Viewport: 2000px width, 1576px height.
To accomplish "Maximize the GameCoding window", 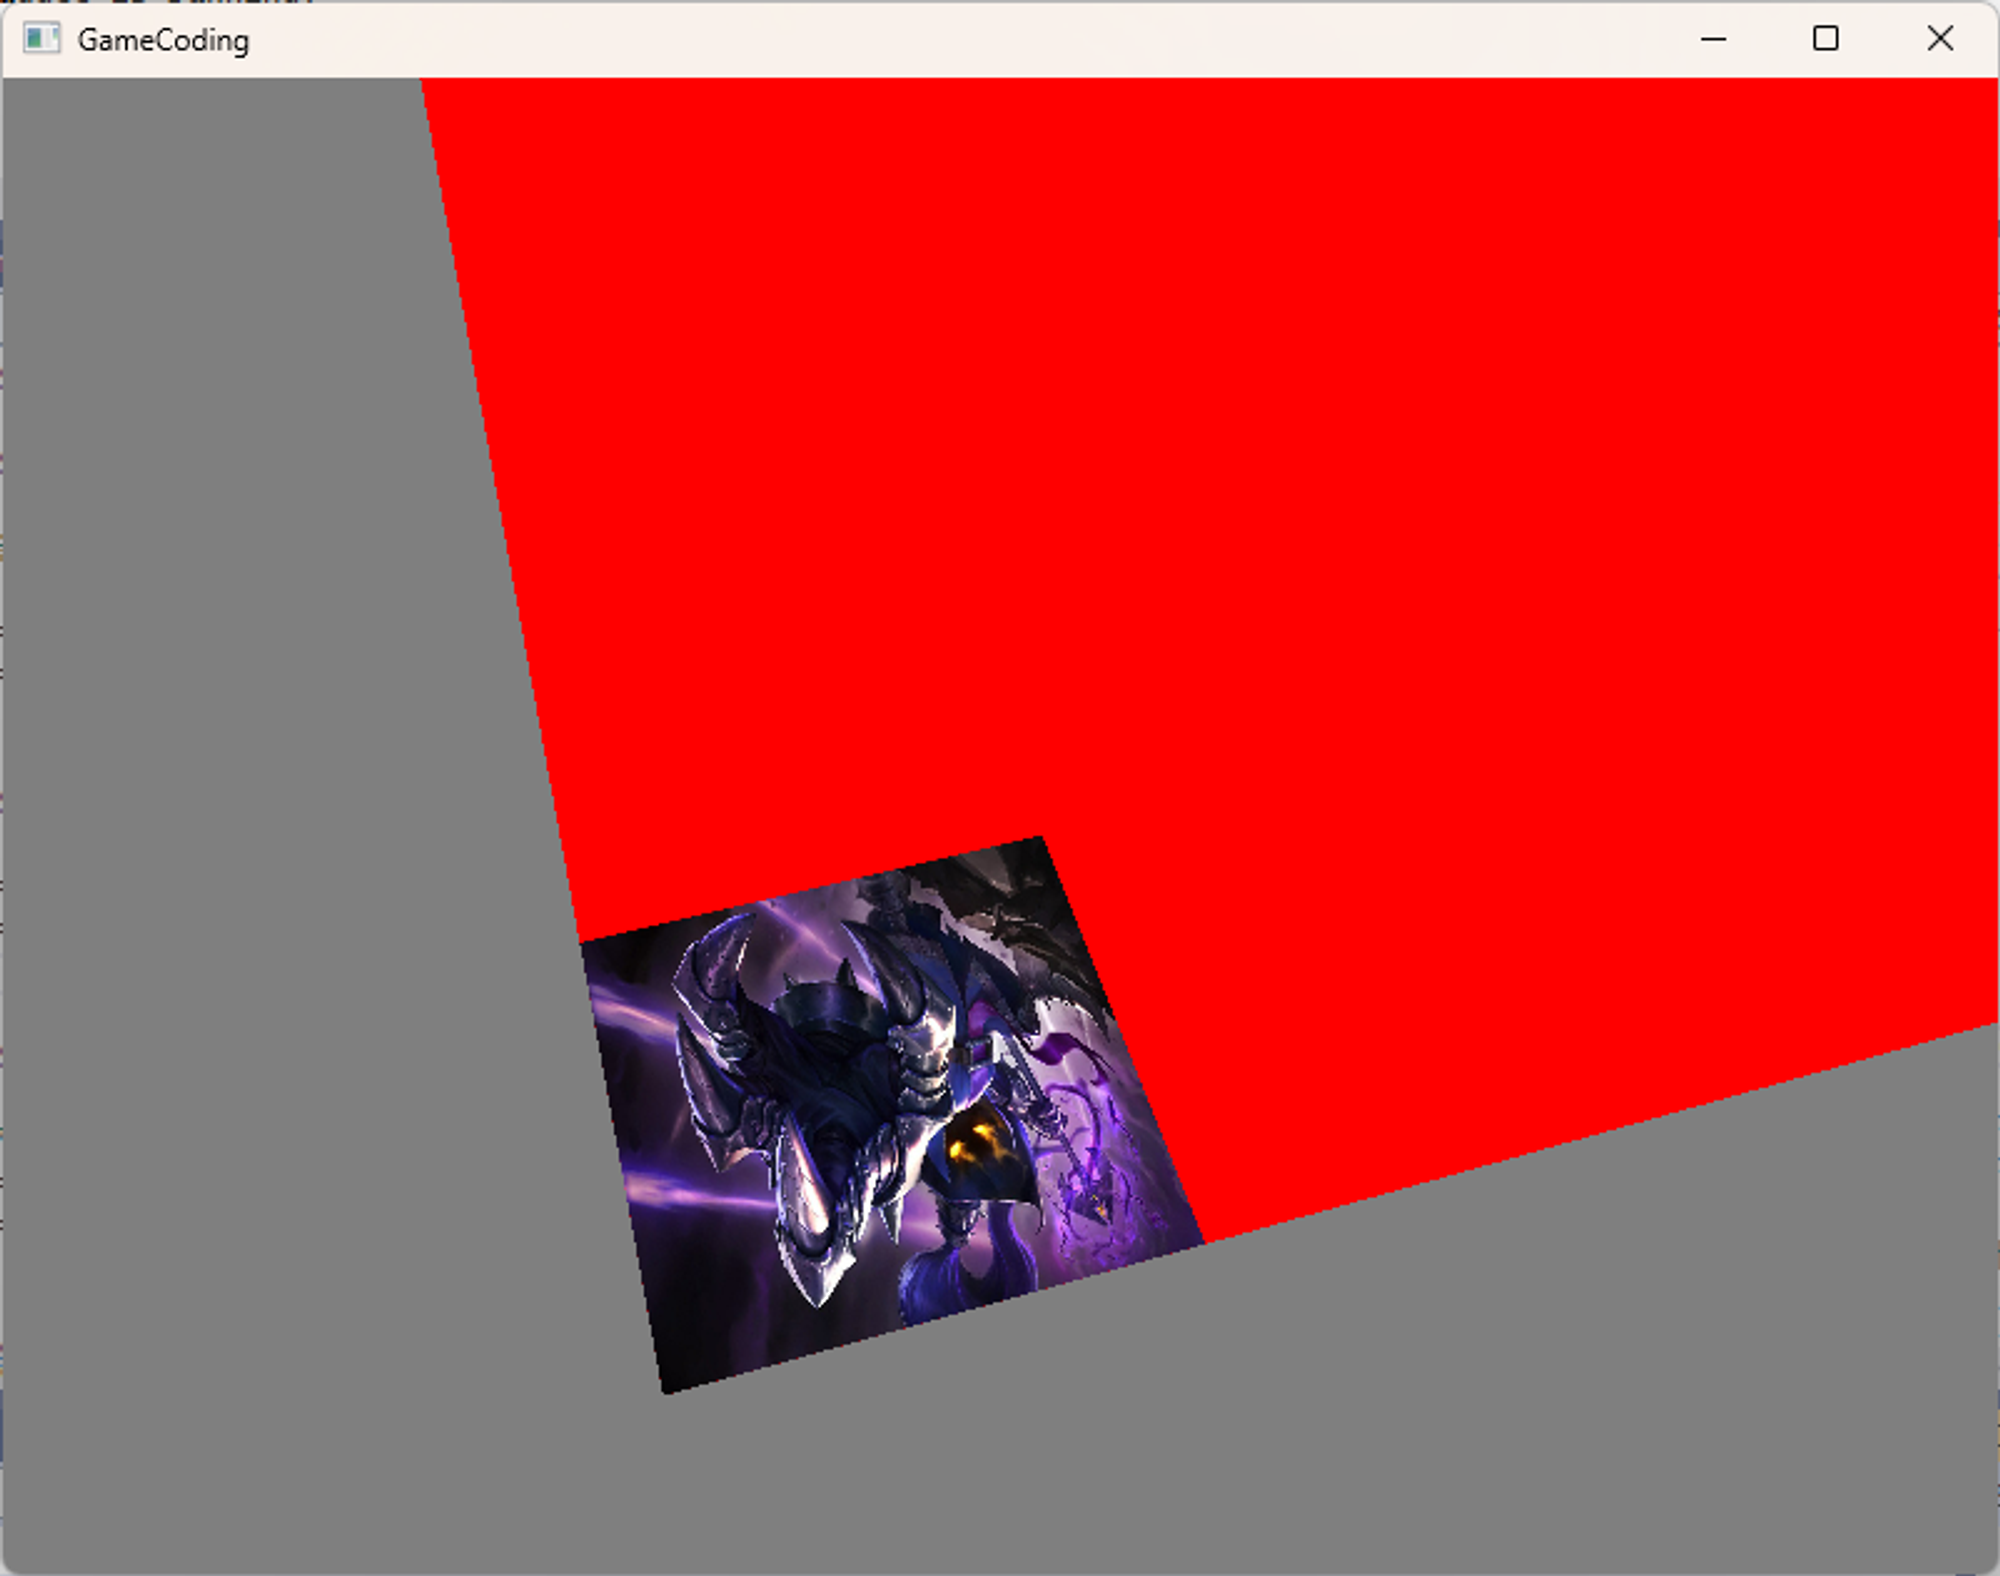I will tap(1825, 39).
